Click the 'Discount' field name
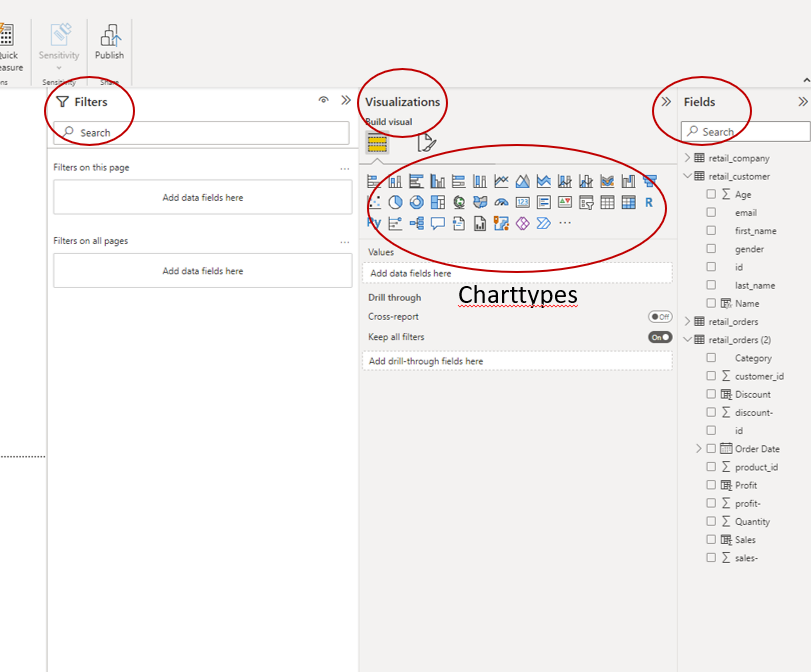This screenshot has width=811, height=672. [753, 394]
